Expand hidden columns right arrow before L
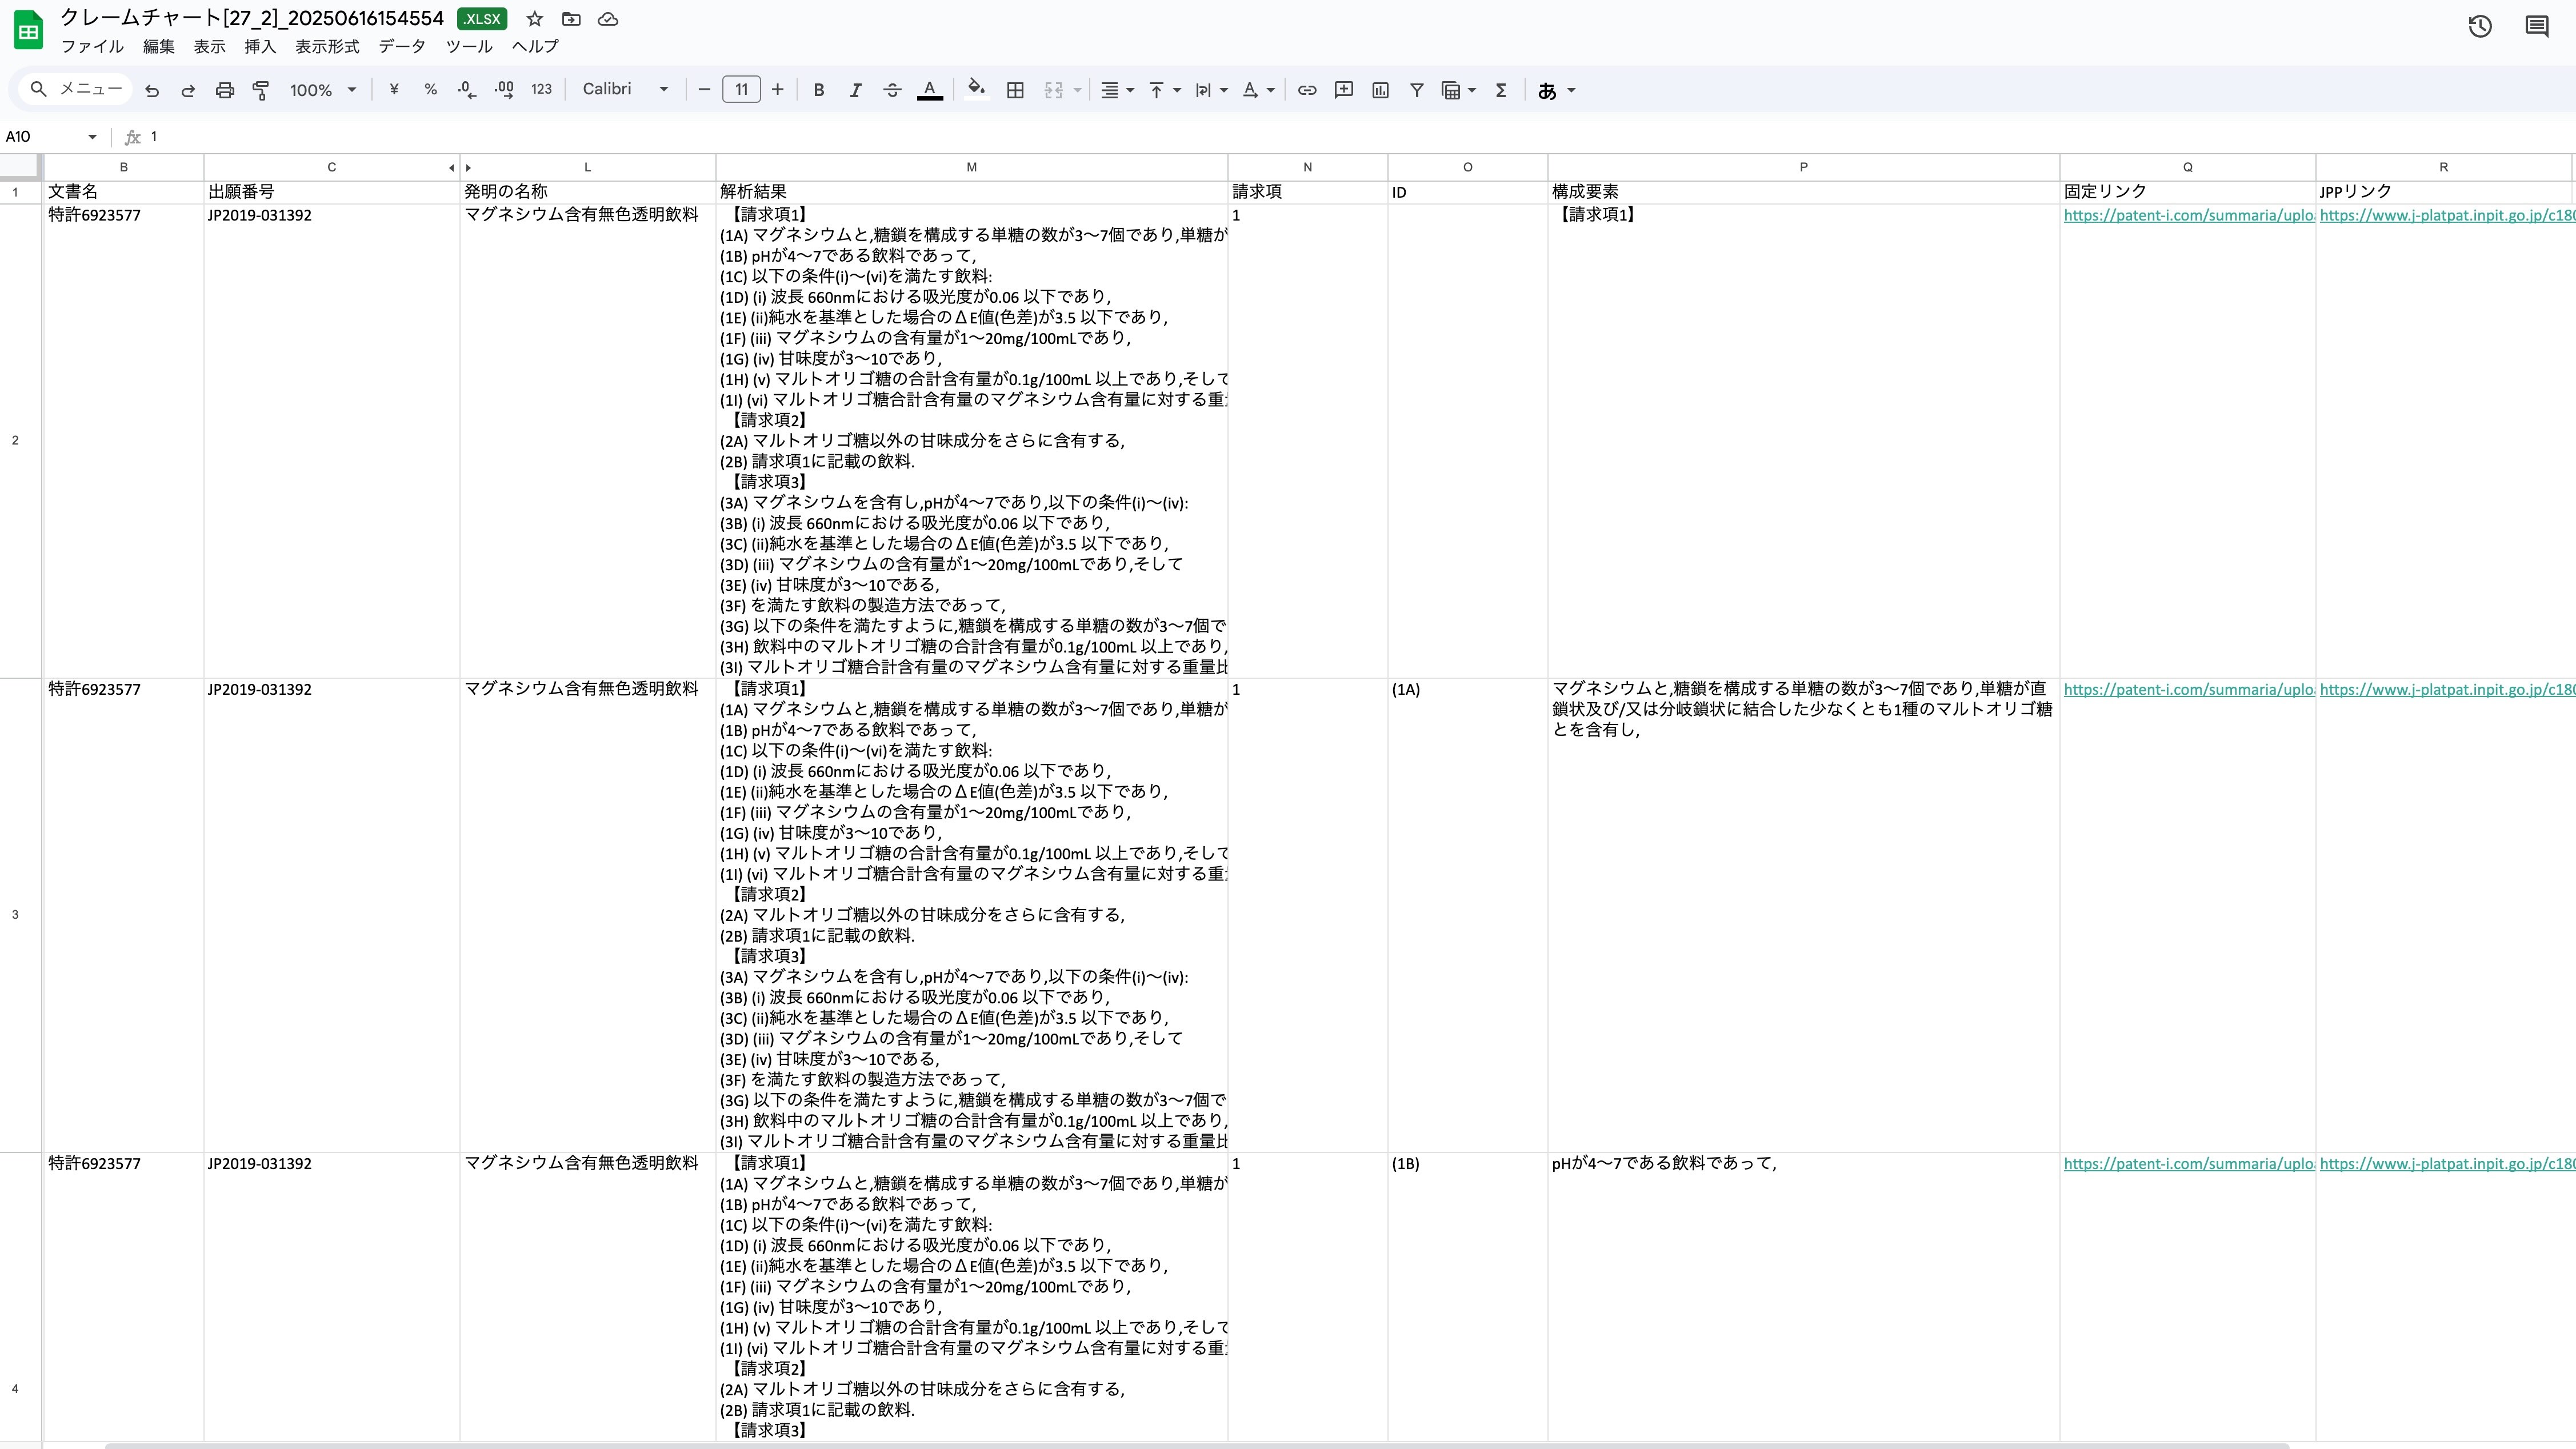 [468, 168]
